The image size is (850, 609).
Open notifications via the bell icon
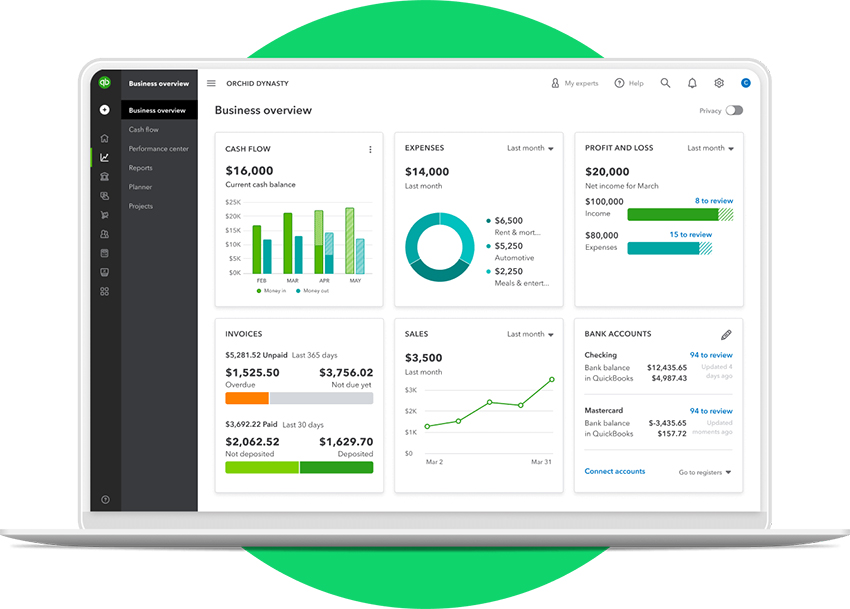[x=692, y=83]
